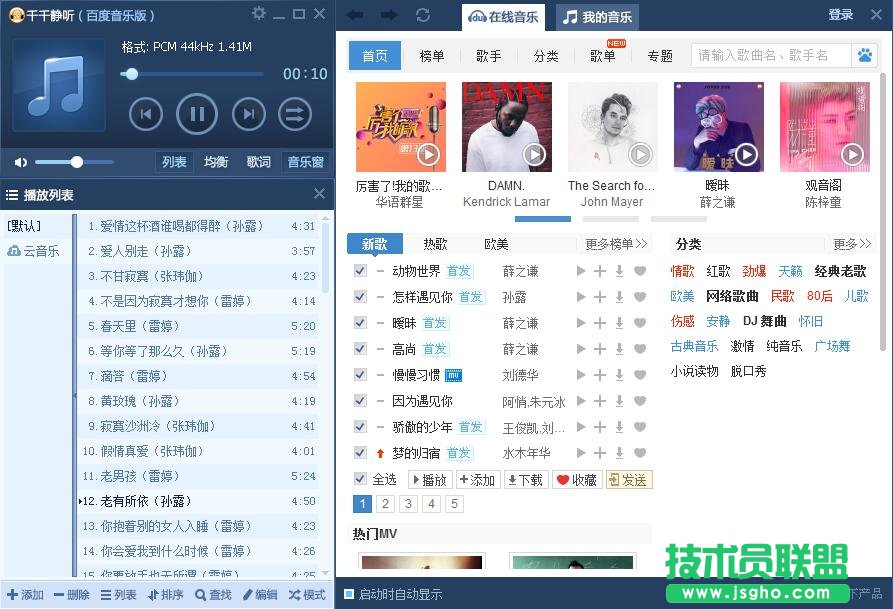Open the 列表 list menu in the playlist footer
The image size is (893, 609).
click(x=118, y=595)
